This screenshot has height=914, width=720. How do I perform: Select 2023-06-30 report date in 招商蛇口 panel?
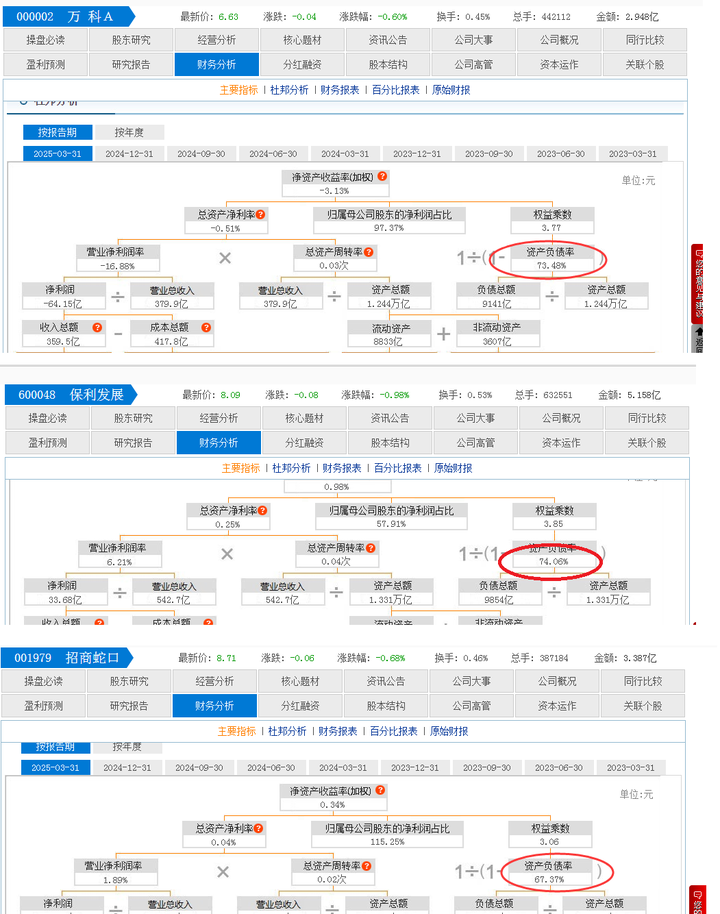(x=559, y=768)
